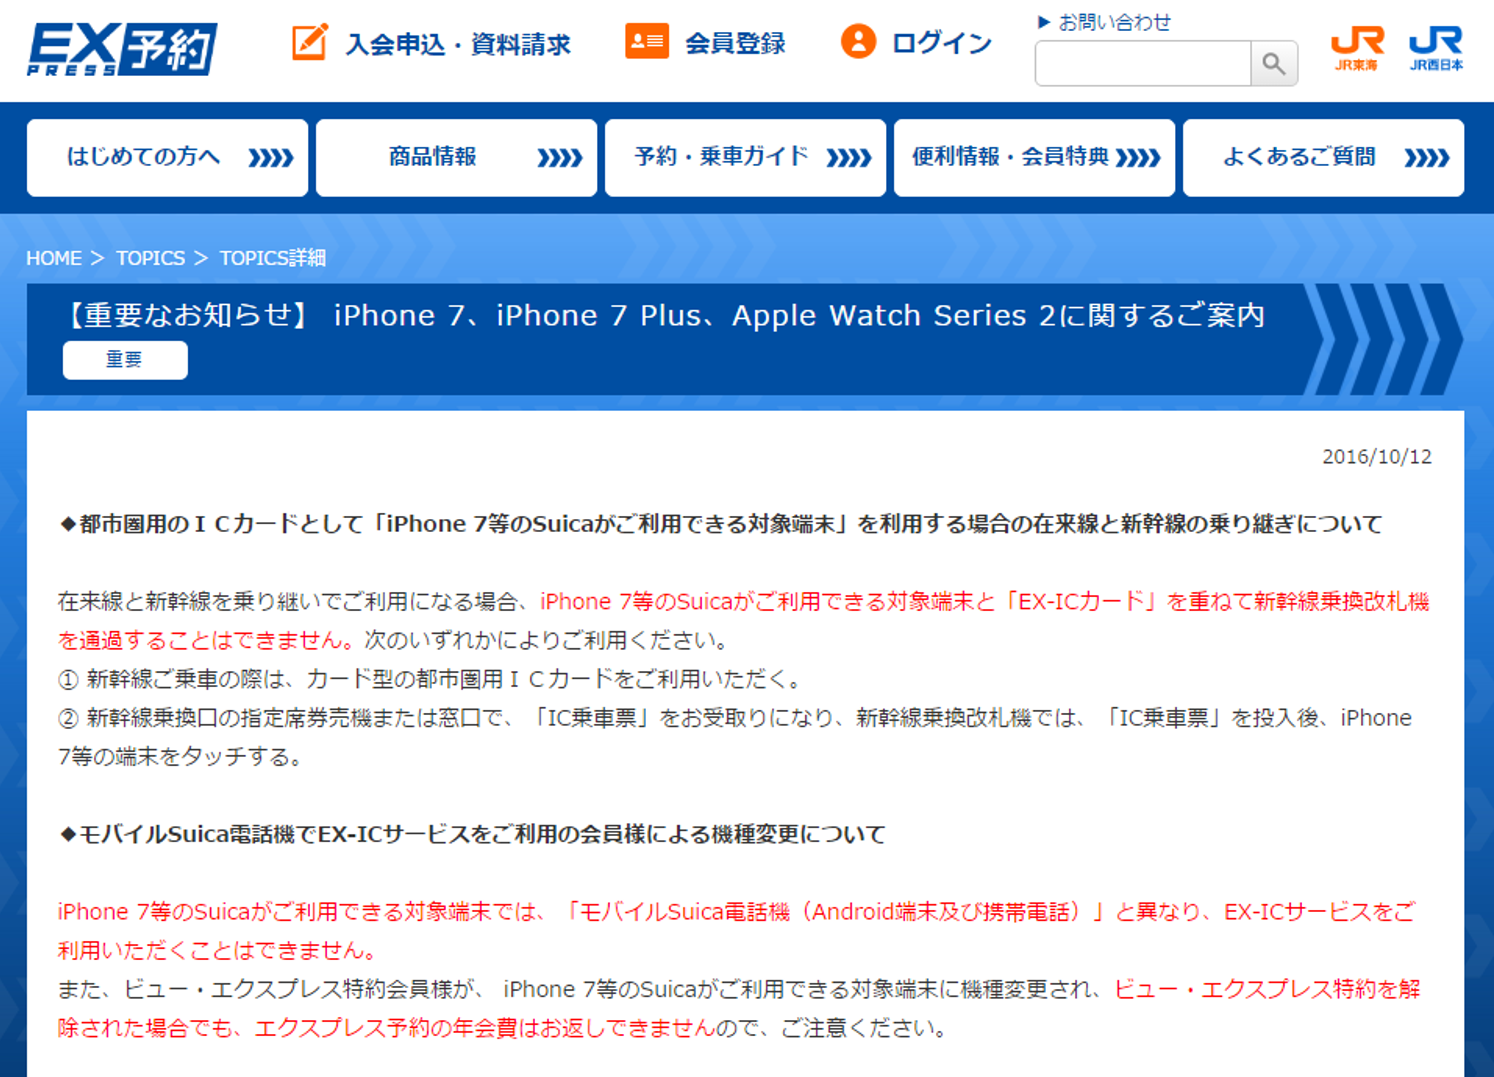Click the pencil icon beside 入会申込・資料請求

pyautogui.click(x=309, y=42)
